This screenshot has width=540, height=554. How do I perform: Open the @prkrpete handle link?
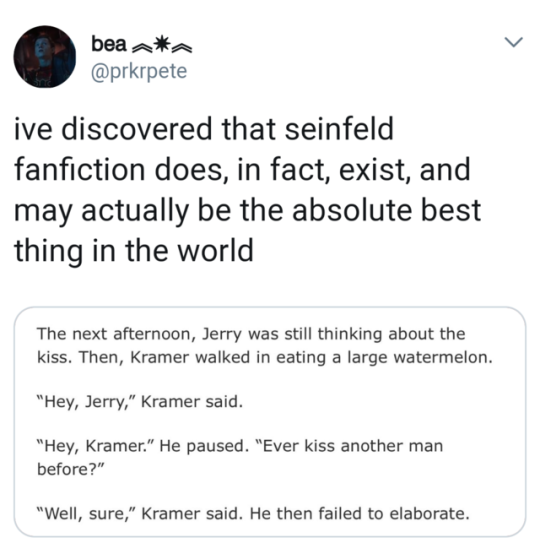[139, 71]
